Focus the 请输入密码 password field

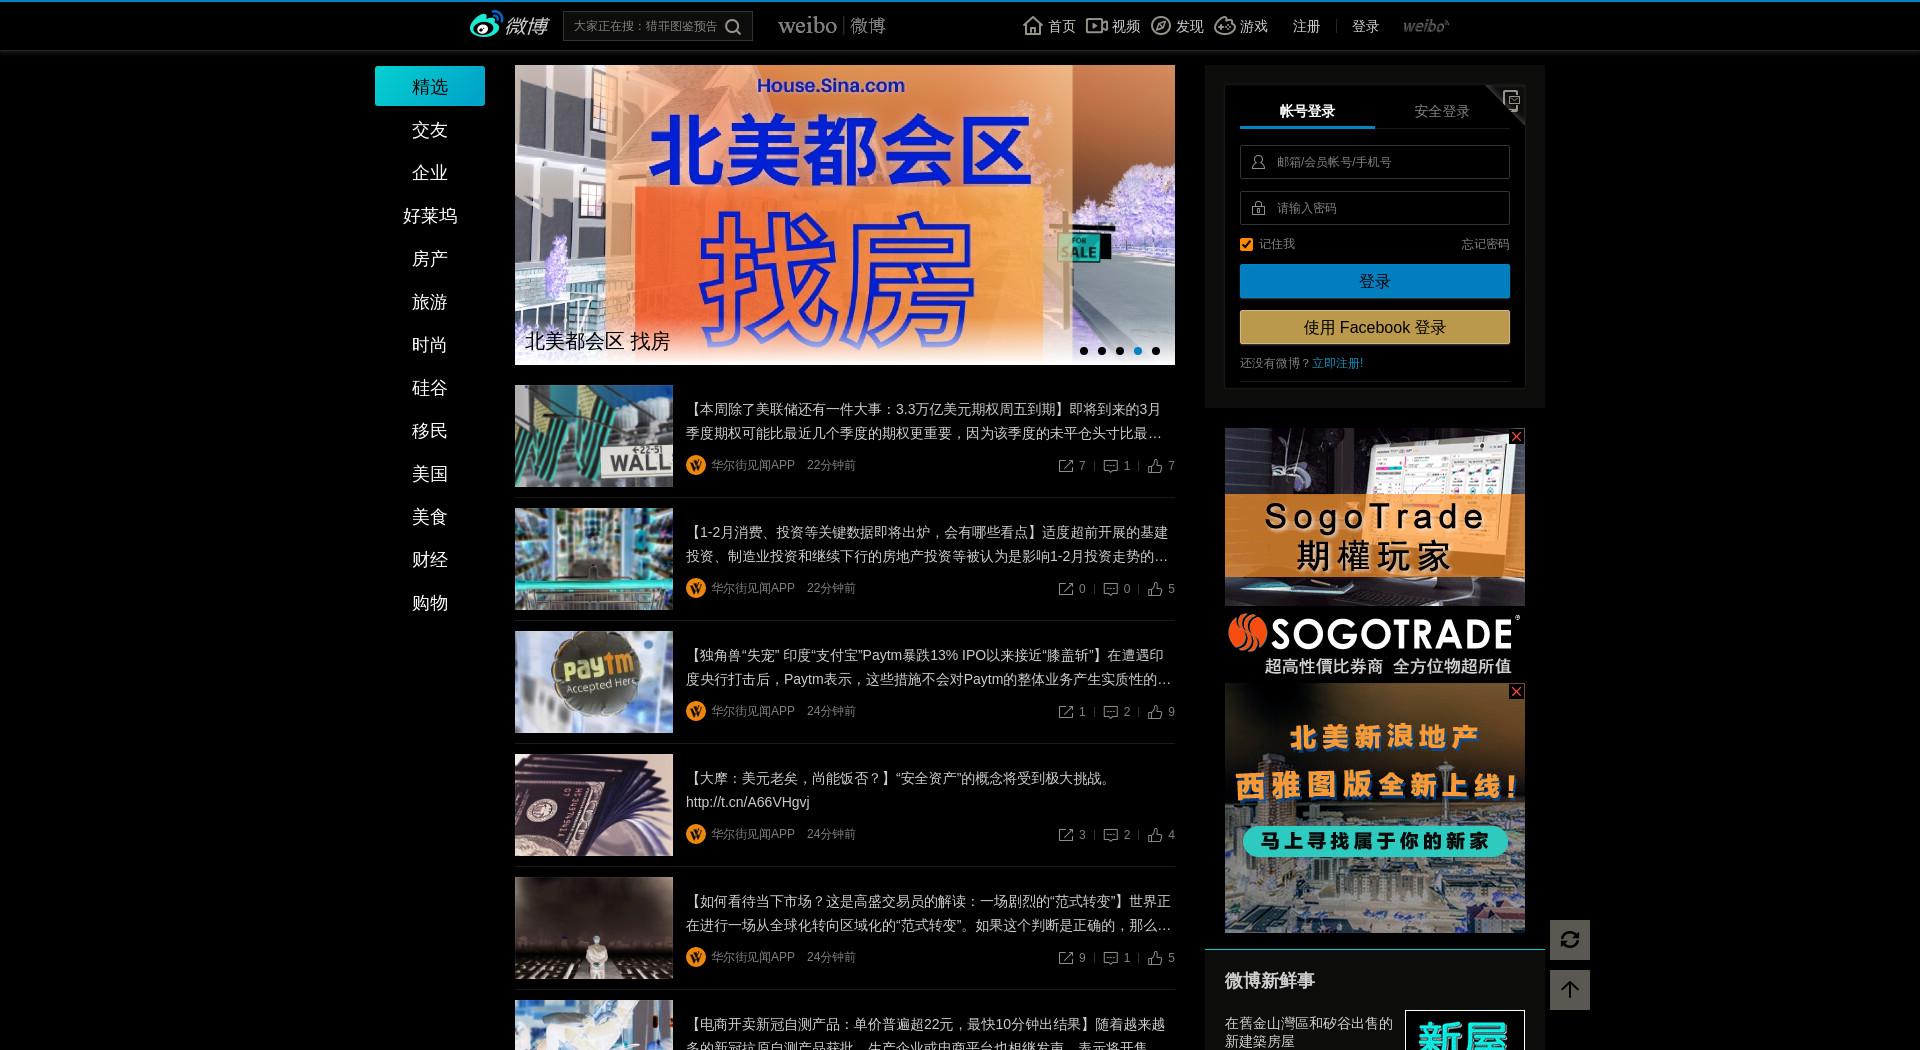[1375, 208]
